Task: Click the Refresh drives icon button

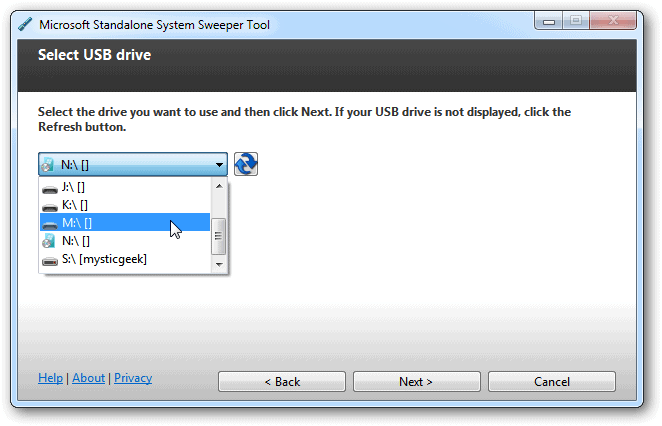Action: point(246,164)
